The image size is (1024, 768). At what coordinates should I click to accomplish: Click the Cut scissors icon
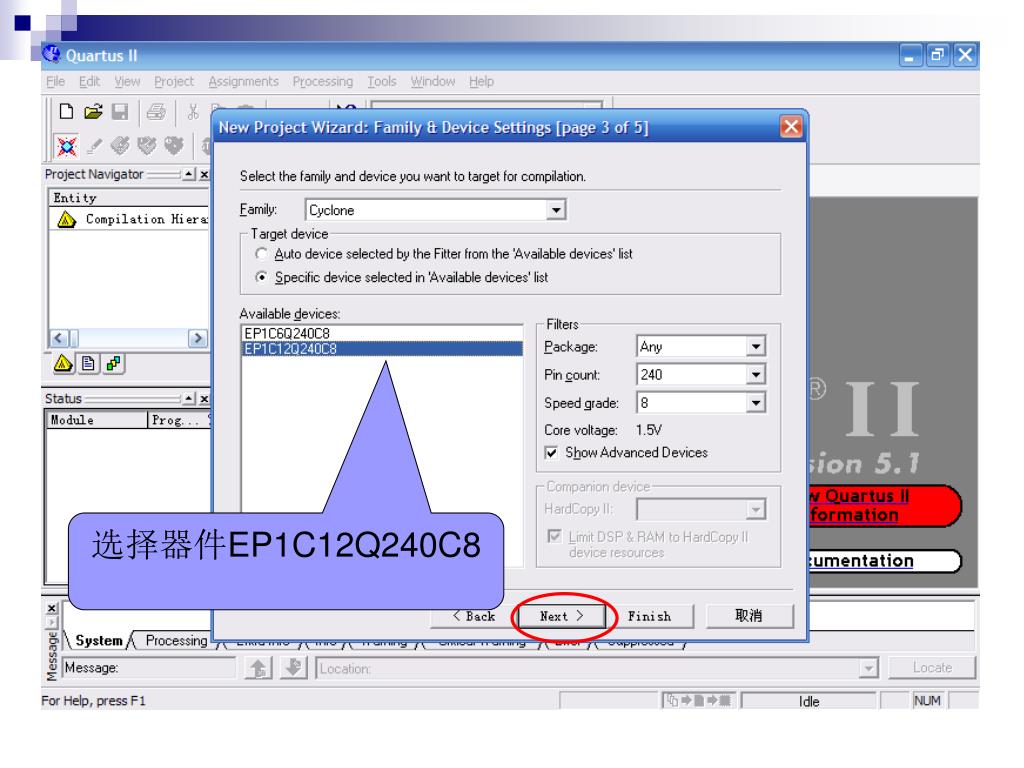coord(193,112)
